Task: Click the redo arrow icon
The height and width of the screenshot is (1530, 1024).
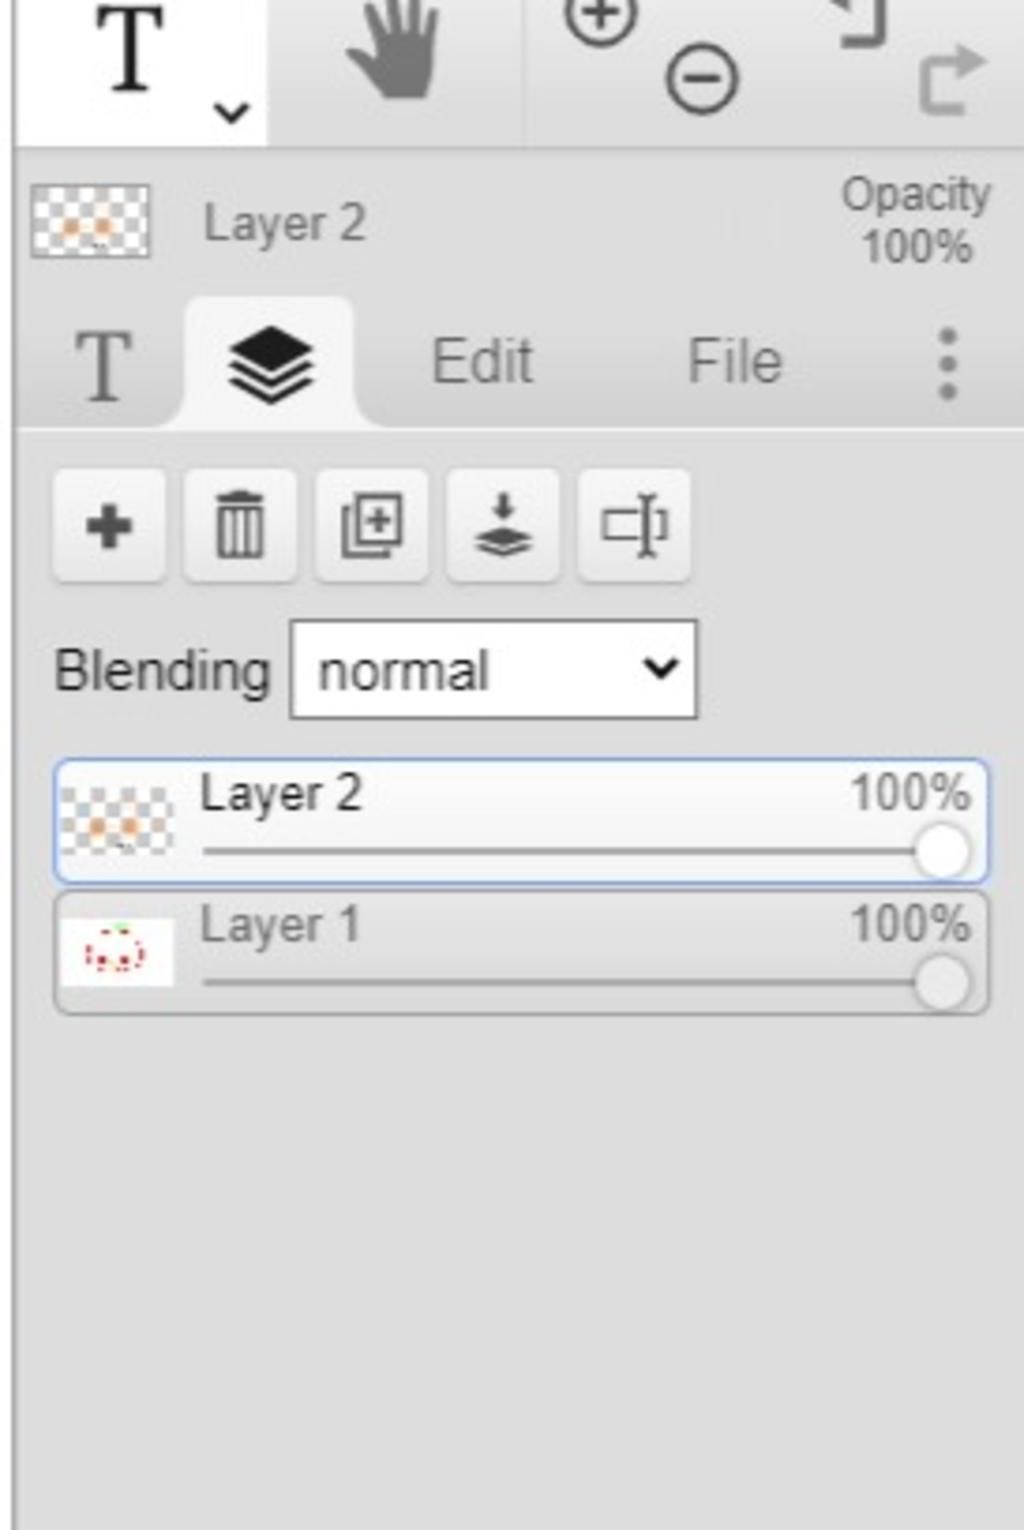Action: (951, 80)
